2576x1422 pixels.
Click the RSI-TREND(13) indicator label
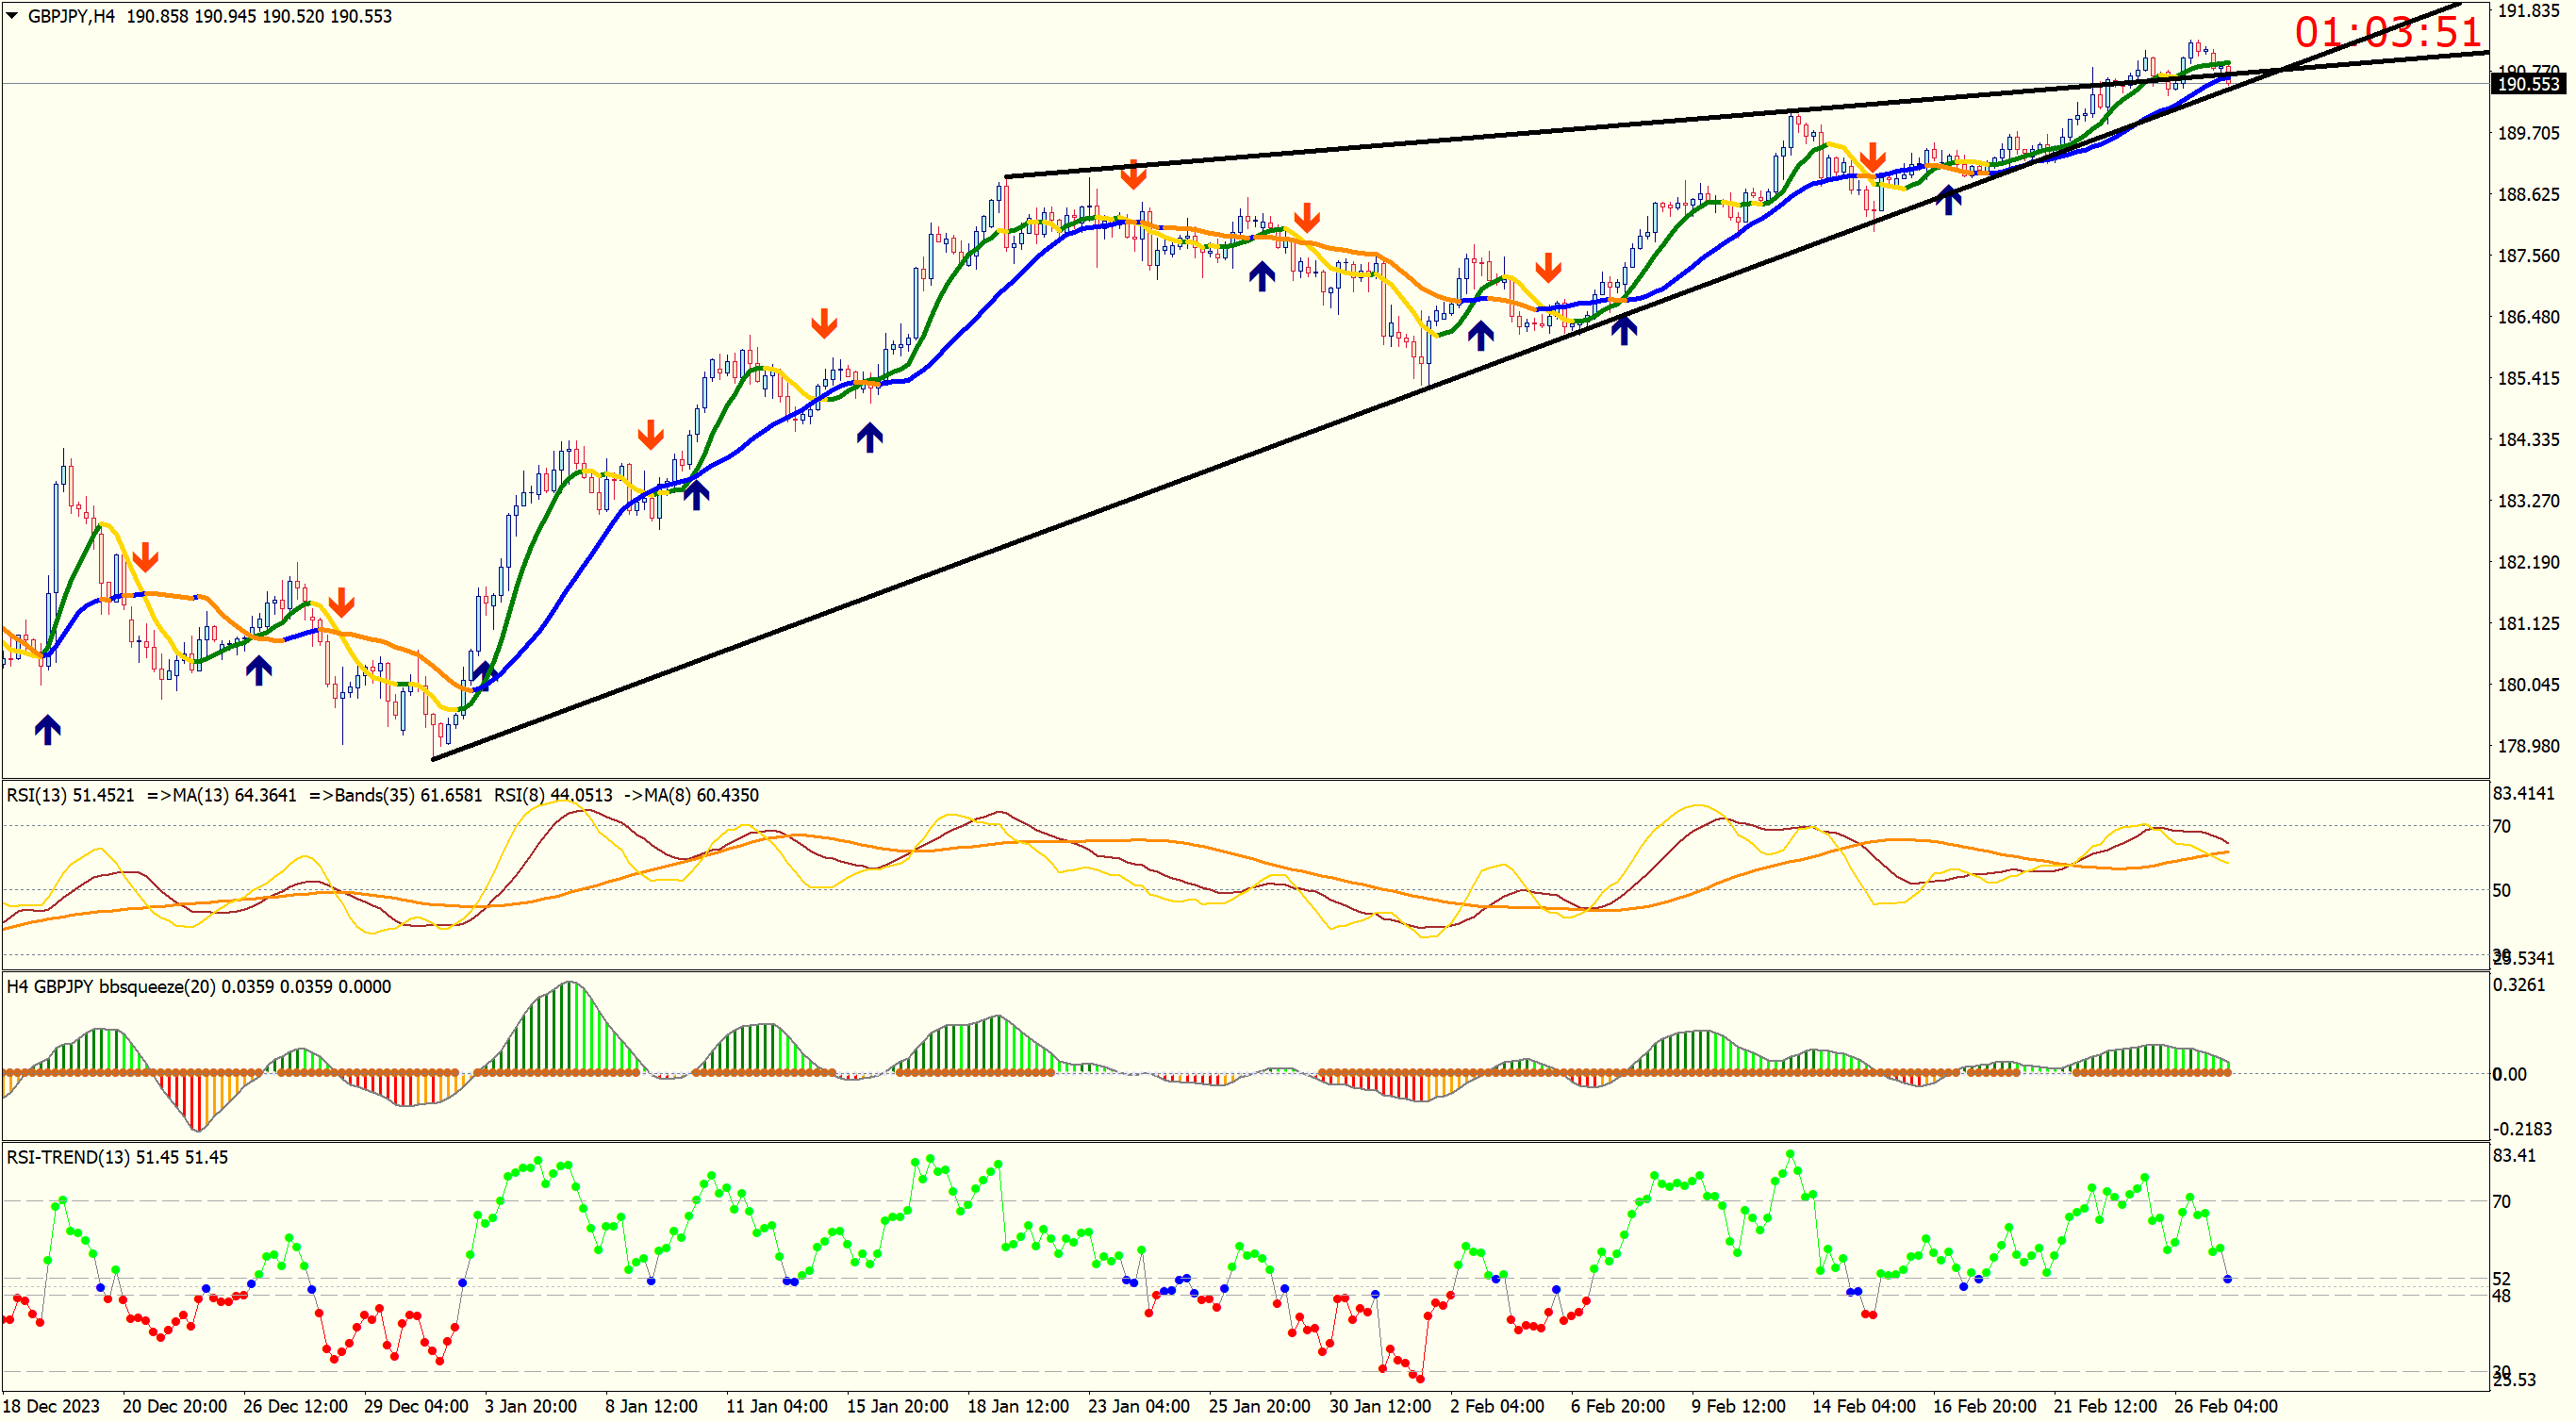tap(68, 1157)
